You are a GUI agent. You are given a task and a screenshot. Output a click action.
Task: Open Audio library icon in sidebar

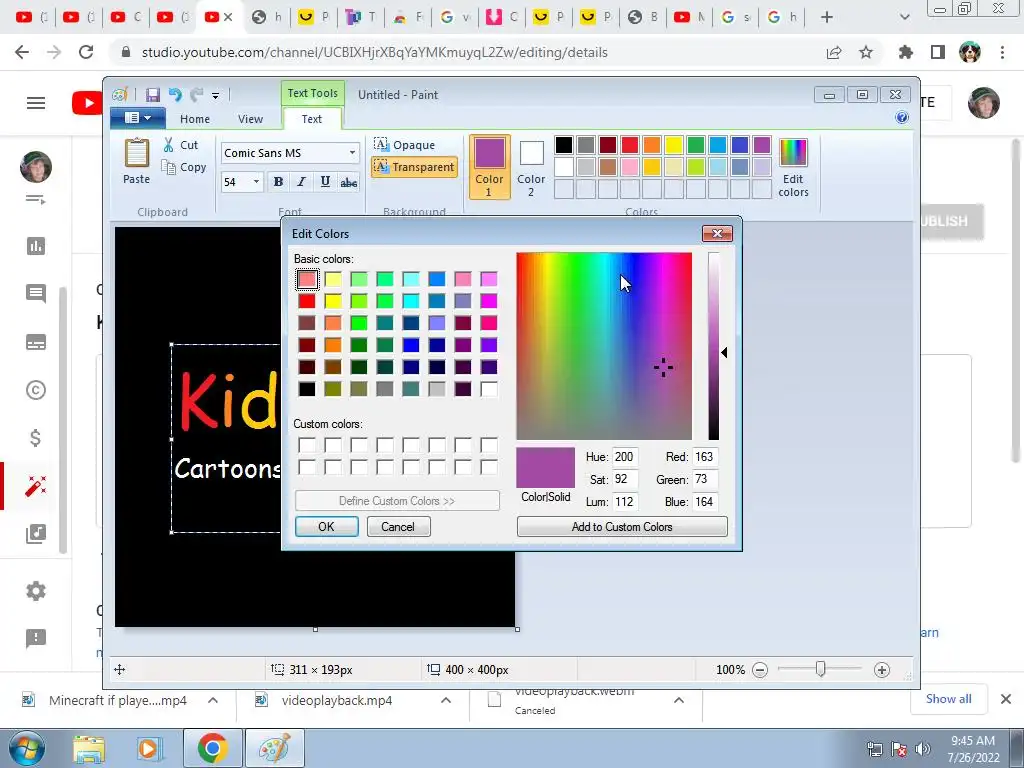(x=36, y=534)
